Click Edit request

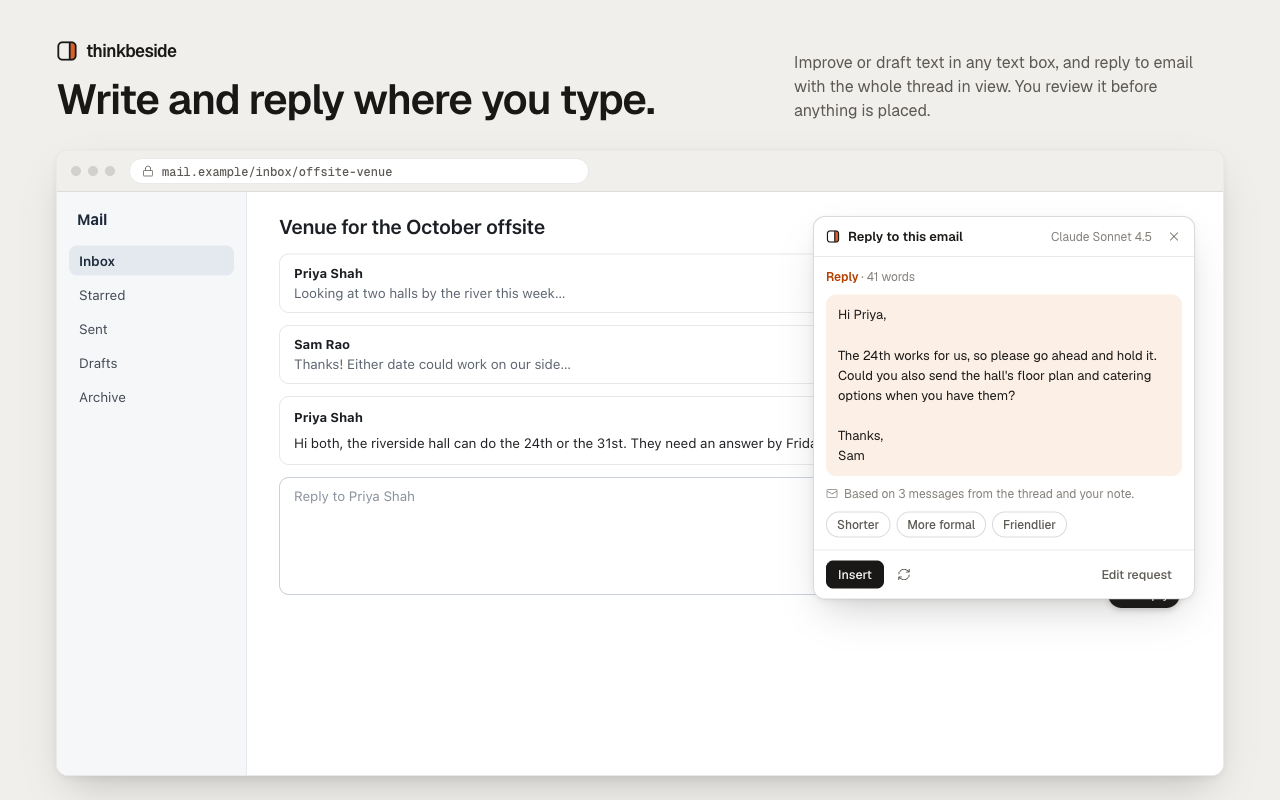coord(1136,575)
